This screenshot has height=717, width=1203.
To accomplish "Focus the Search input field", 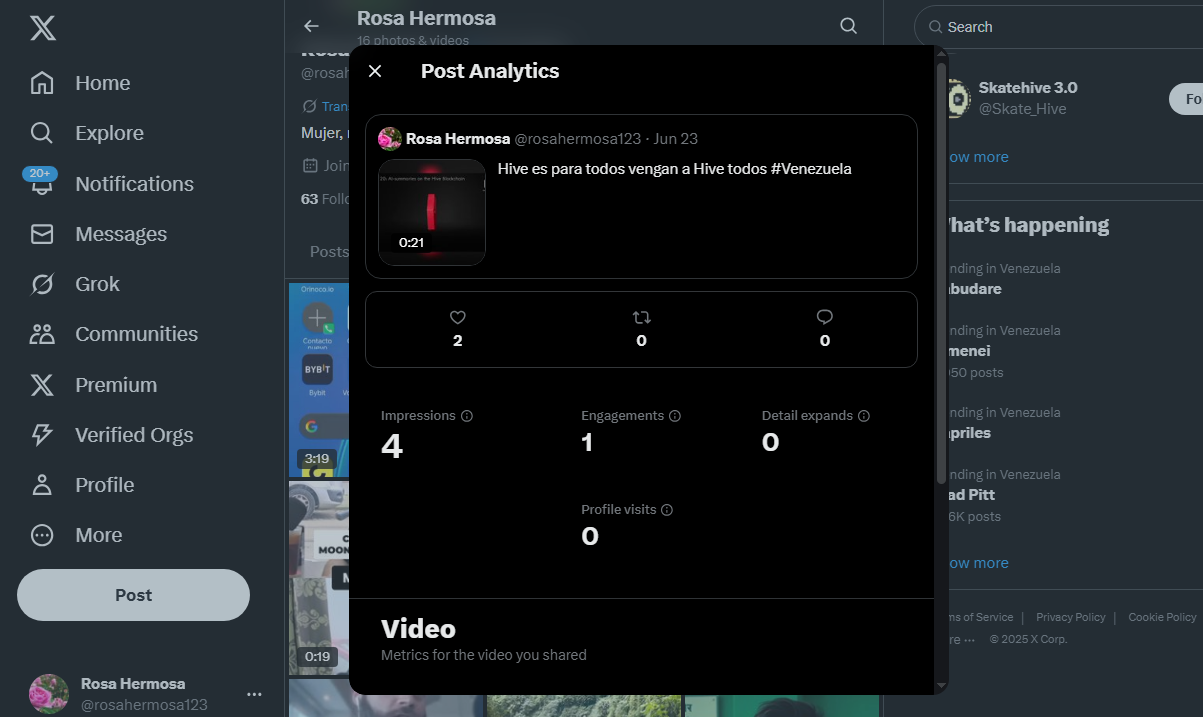I will pyautogui.click(x=1060, y=27).
